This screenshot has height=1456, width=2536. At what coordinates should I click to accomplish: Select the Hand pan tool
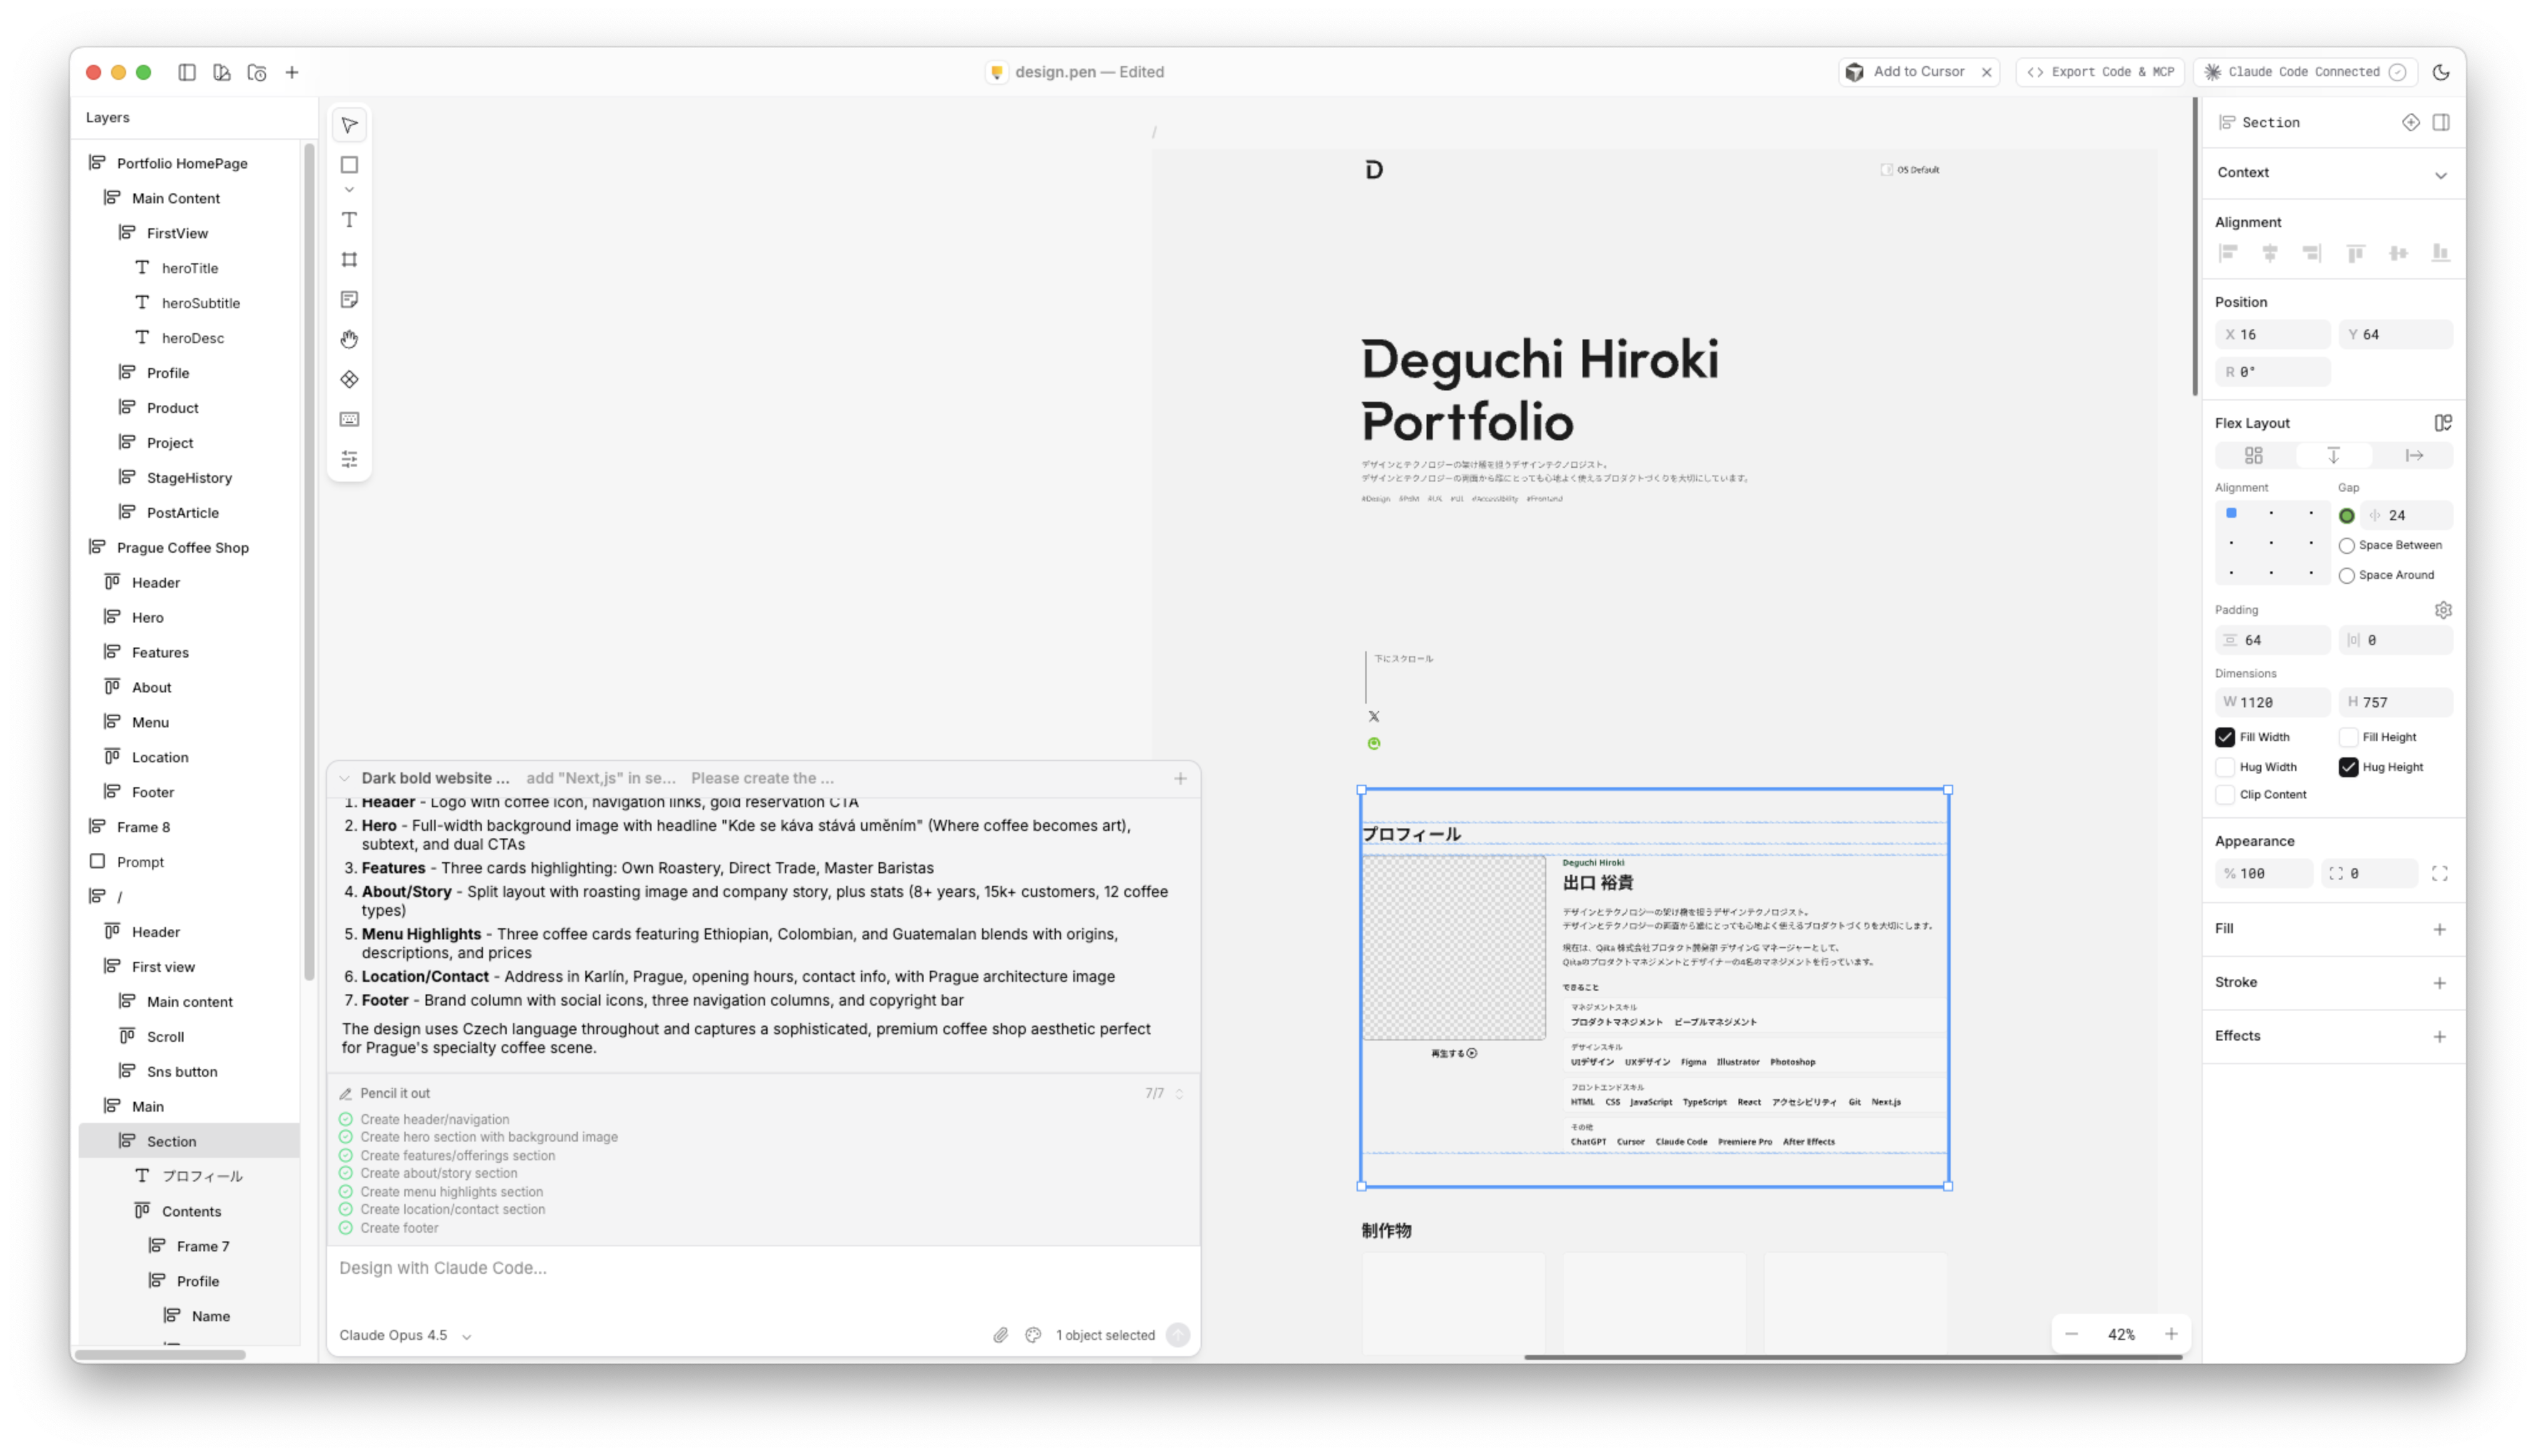point(349,340)
